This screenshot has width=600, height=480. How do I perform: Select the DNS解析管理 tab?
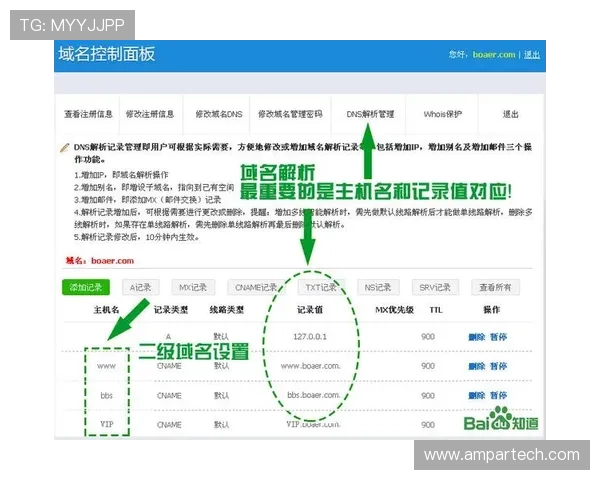coord(370,114)
